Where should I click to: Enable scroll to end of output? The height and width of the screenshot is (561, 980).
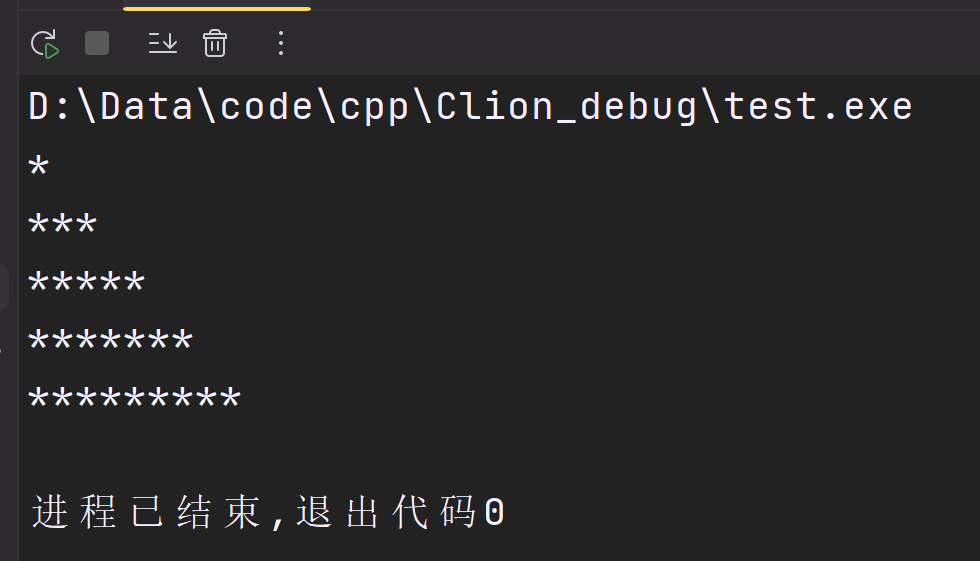coord(162,43)
